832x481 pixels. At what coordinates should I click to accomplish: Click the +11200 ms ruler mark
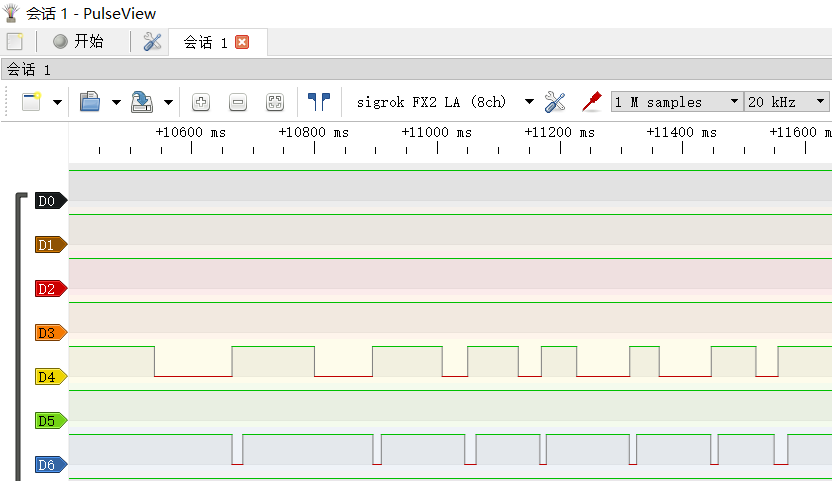[560, 132]
